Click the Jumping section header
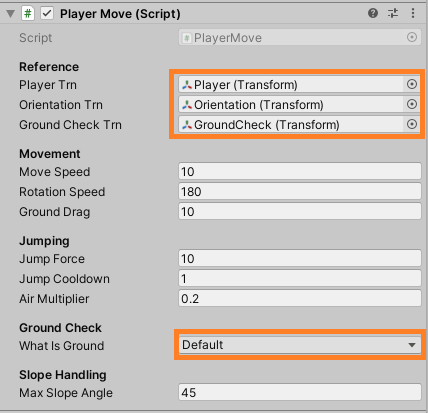Screen dimensions: 428x413 44,241
